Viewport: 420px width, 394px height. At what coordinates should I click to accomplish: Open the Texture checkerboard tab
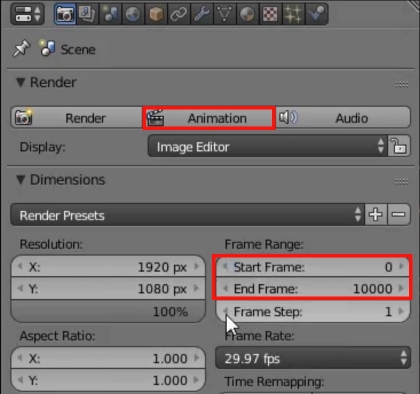click(x=270, y=14)
